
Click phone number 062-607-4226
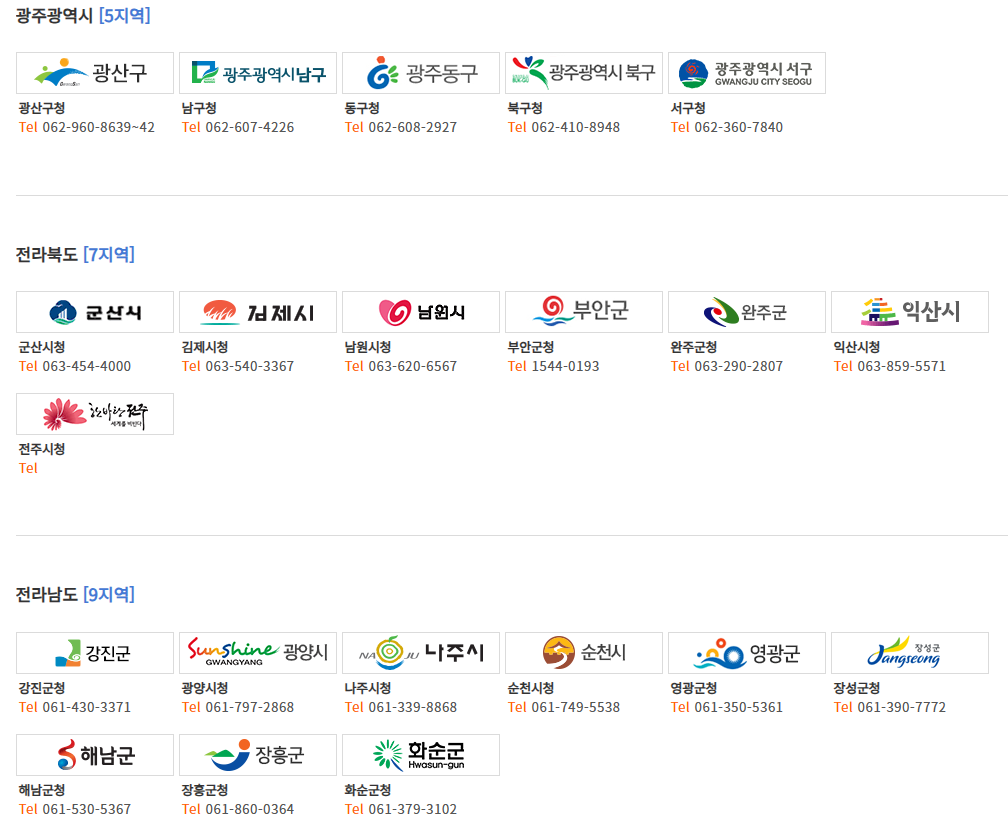tap(250, 127)
